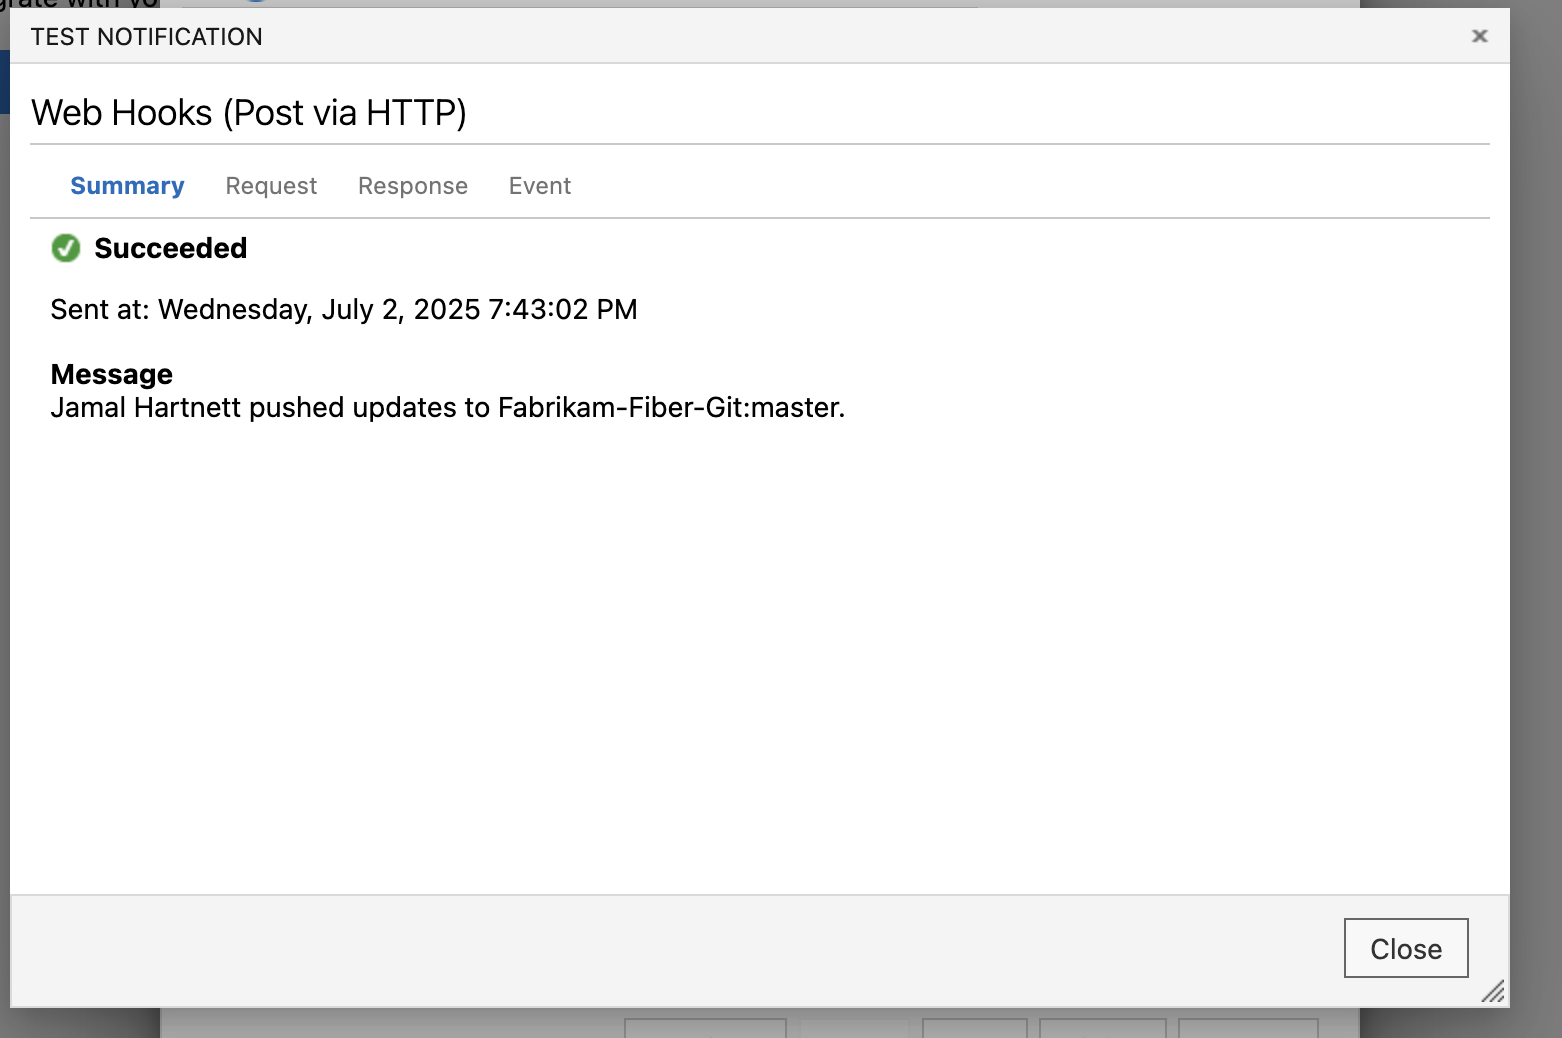Click the Jamal Hartnett name in message
Screen dimensions: 1562x1038
146,408
